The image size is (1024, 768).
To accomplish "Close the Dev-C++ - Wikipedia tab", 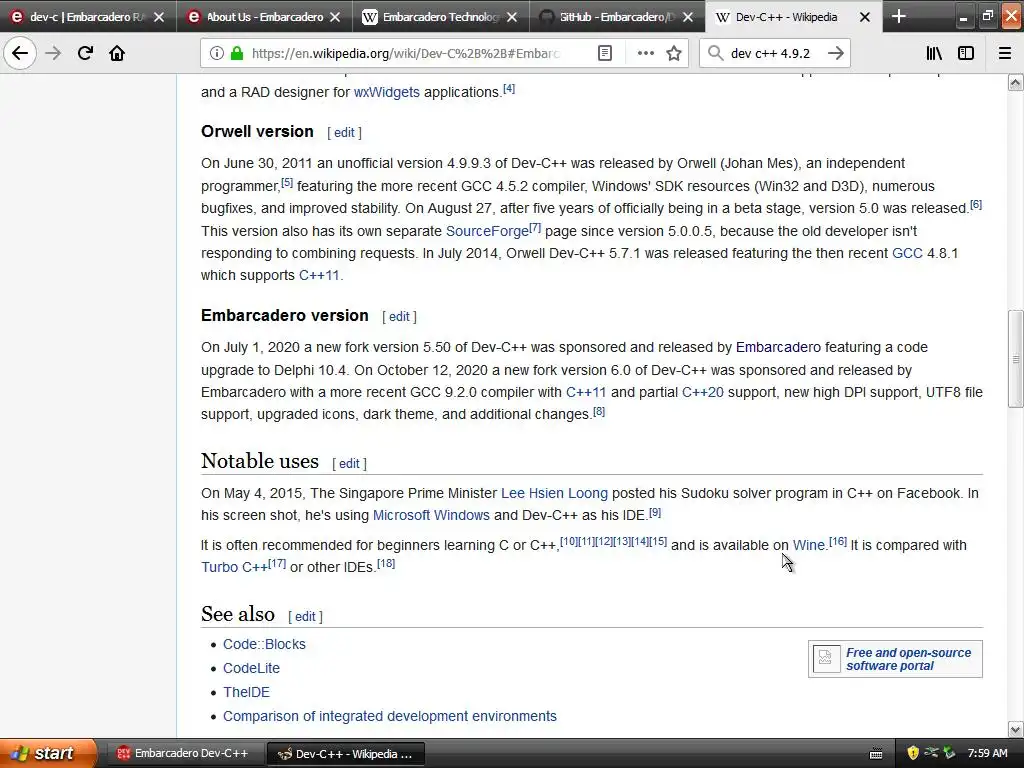I will [865, 17].
